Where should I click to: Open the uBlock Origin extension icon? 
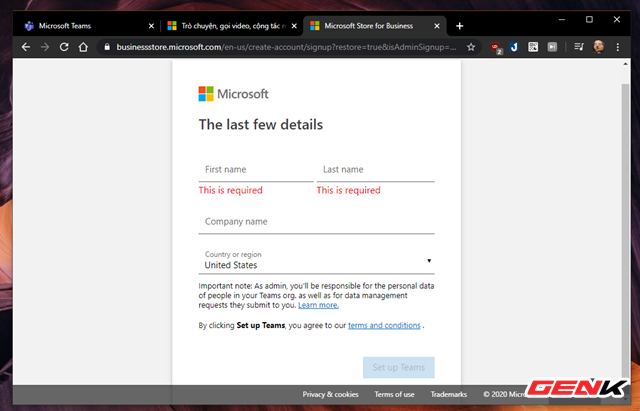(494, 46)
